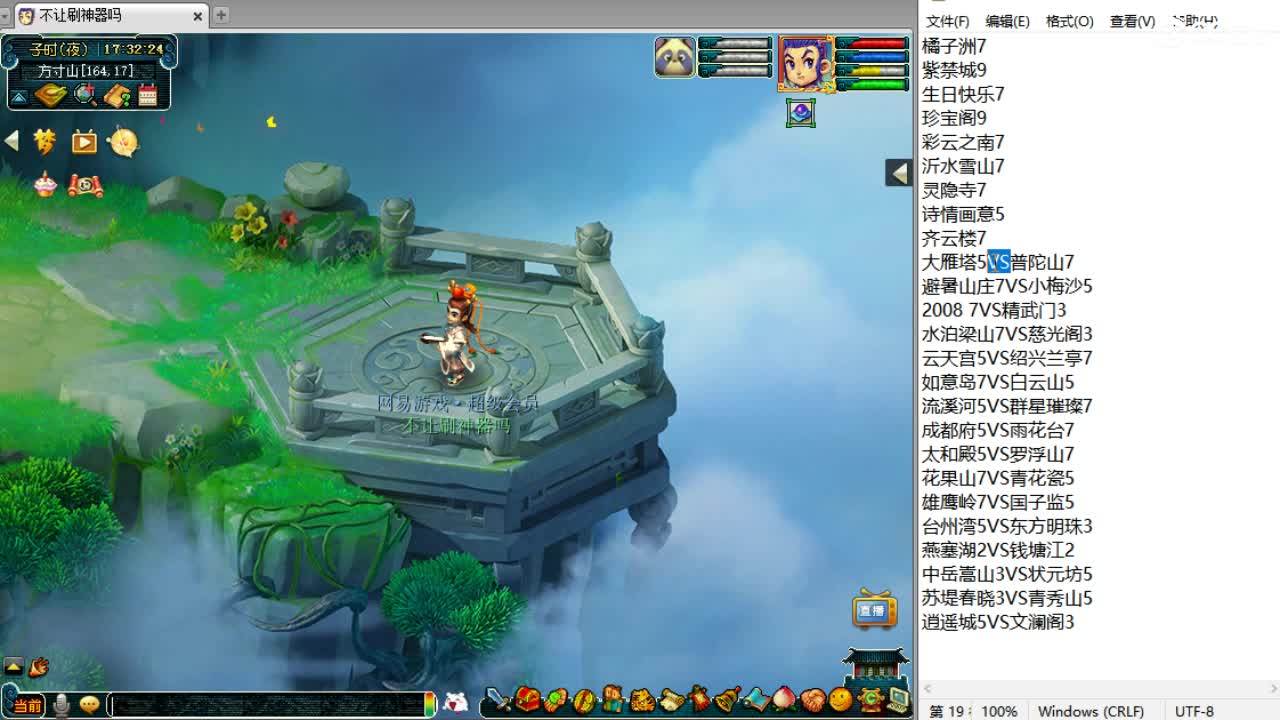
Task: Click the computer monitor icon
Action: (x=898, y=699)
